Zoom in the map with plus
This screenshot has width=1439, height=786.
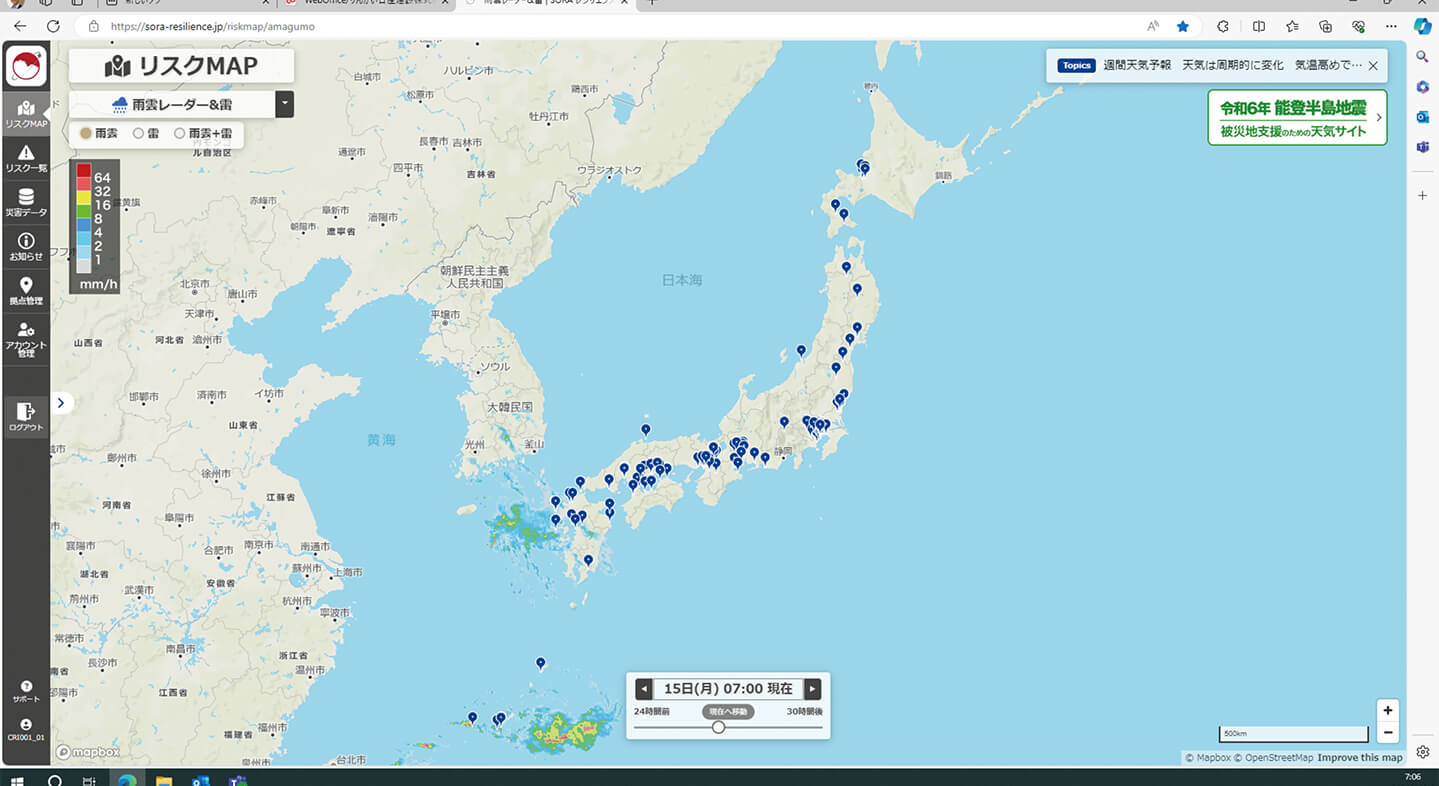click(x=1387, y=710)
